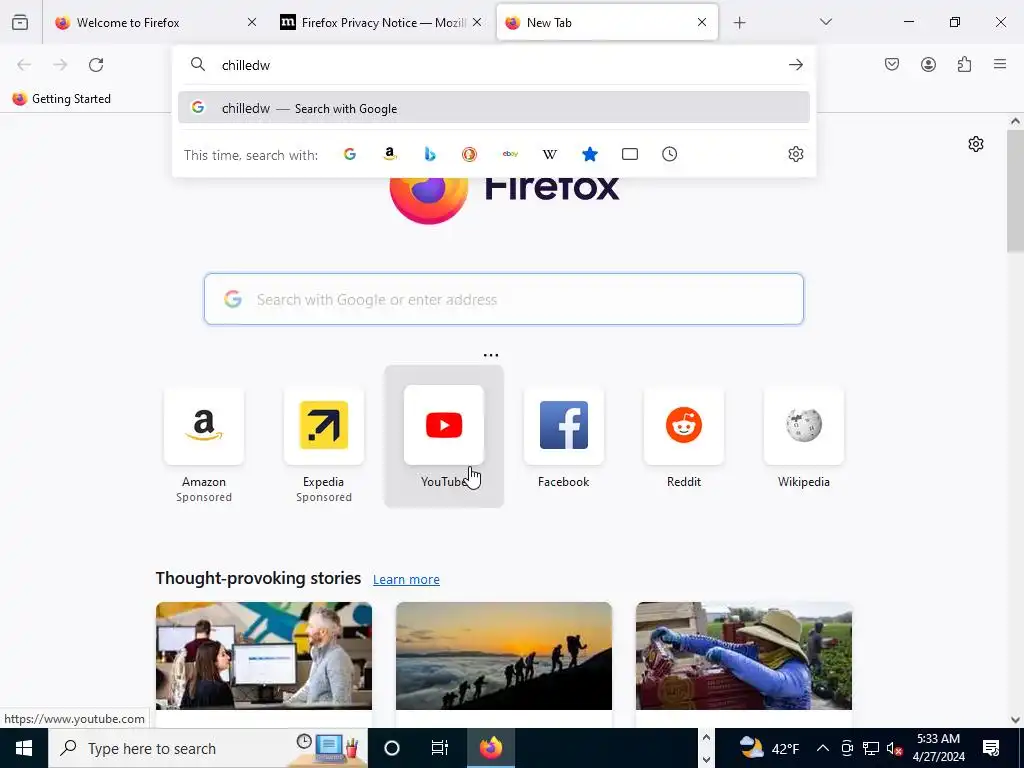Open search settings gear in dropdown
The height and width of the screenshot is (768, 1024).
(795, 154)
